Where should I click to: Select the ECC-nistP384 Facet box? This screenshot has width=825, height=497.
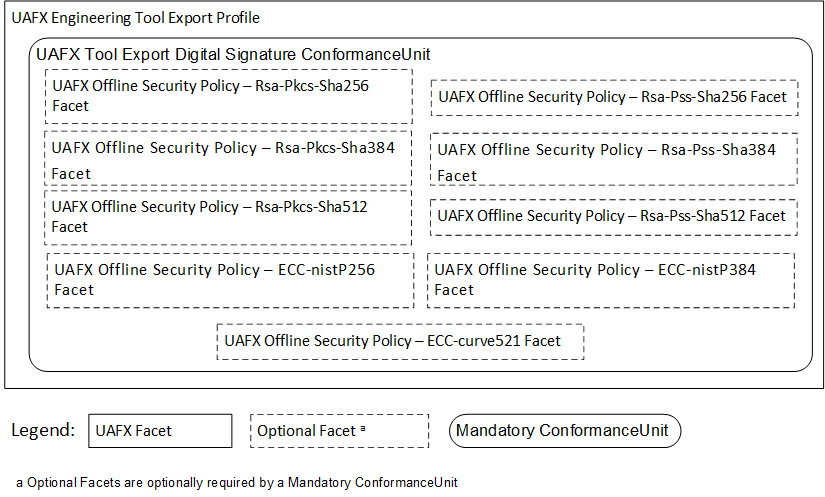tap(611, 280)
